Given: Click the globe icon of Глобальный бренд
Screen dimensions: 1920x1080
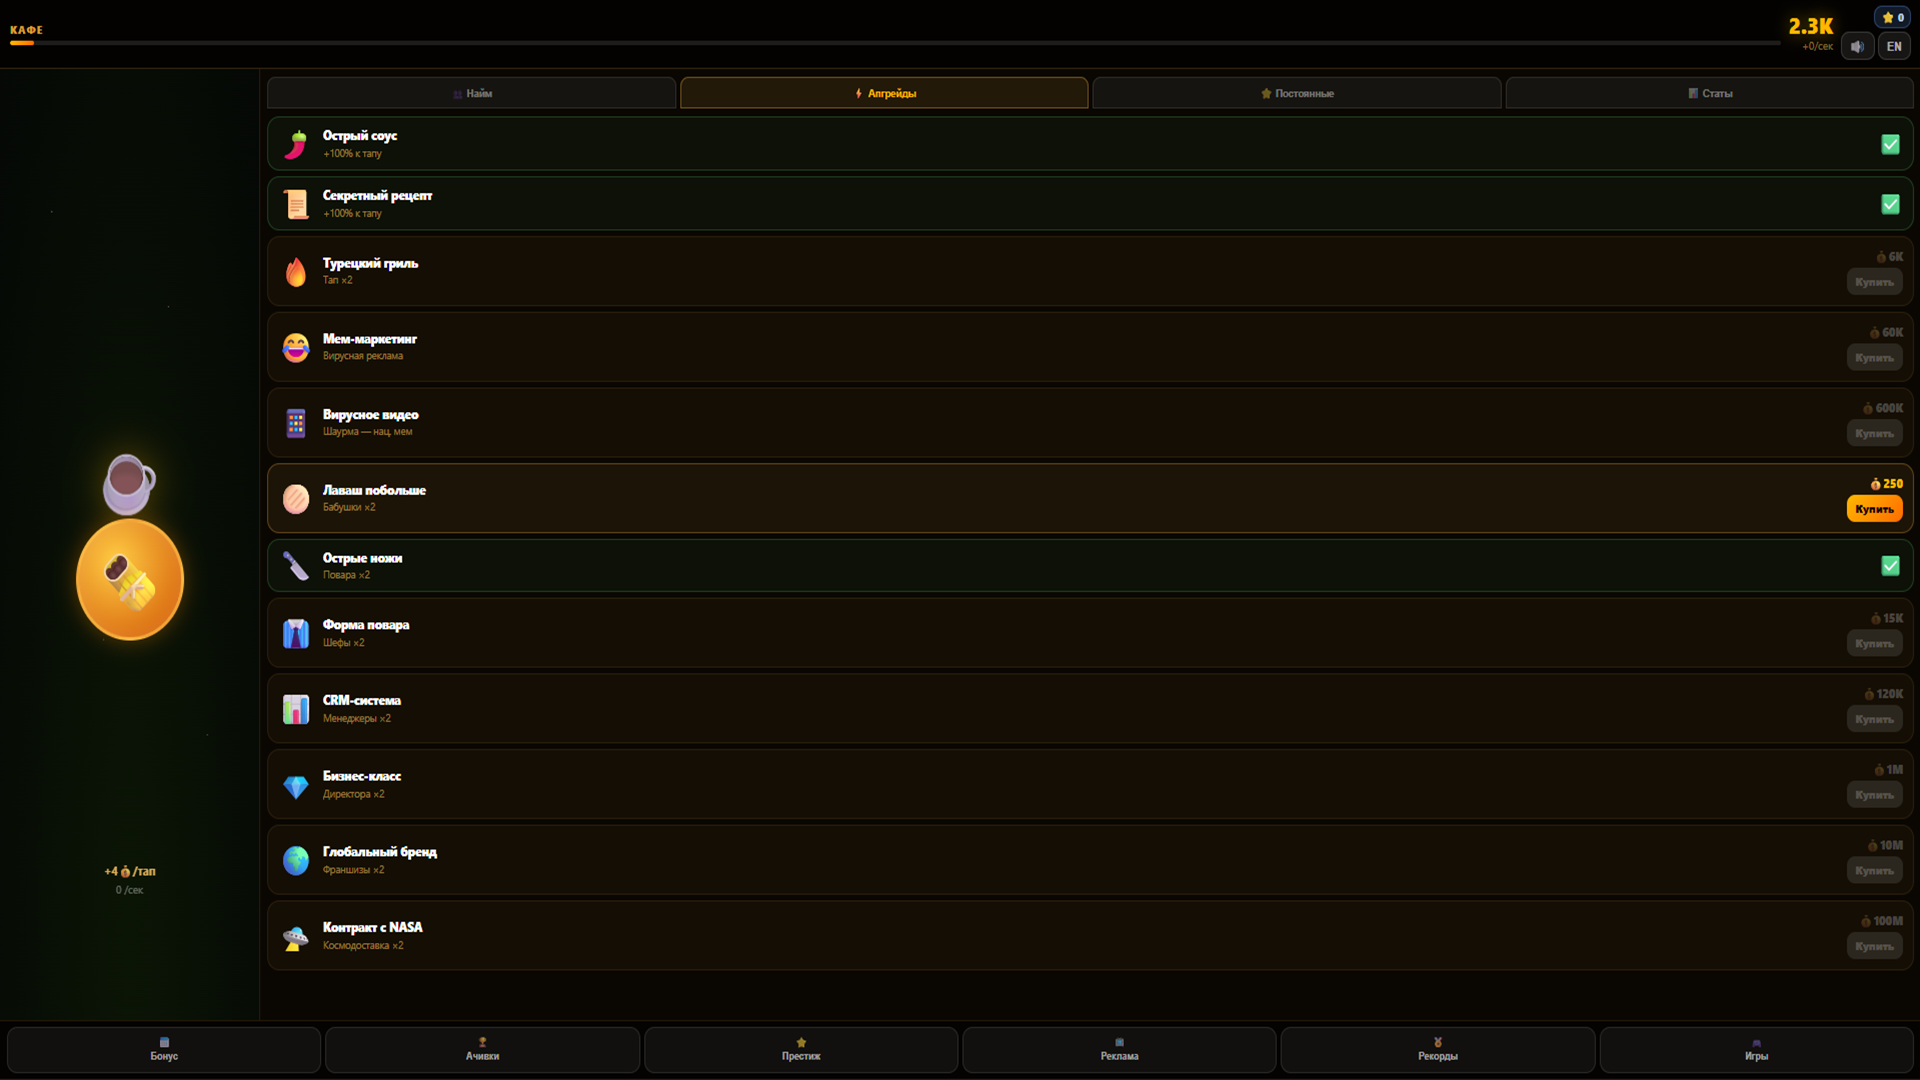Looking at the screenshot, I should click(296, 860).
